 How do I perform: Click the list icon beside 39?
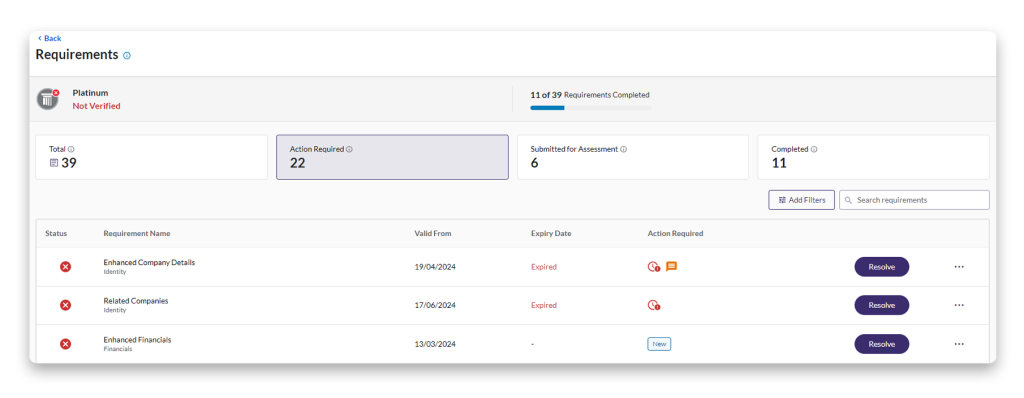[54, 163]
